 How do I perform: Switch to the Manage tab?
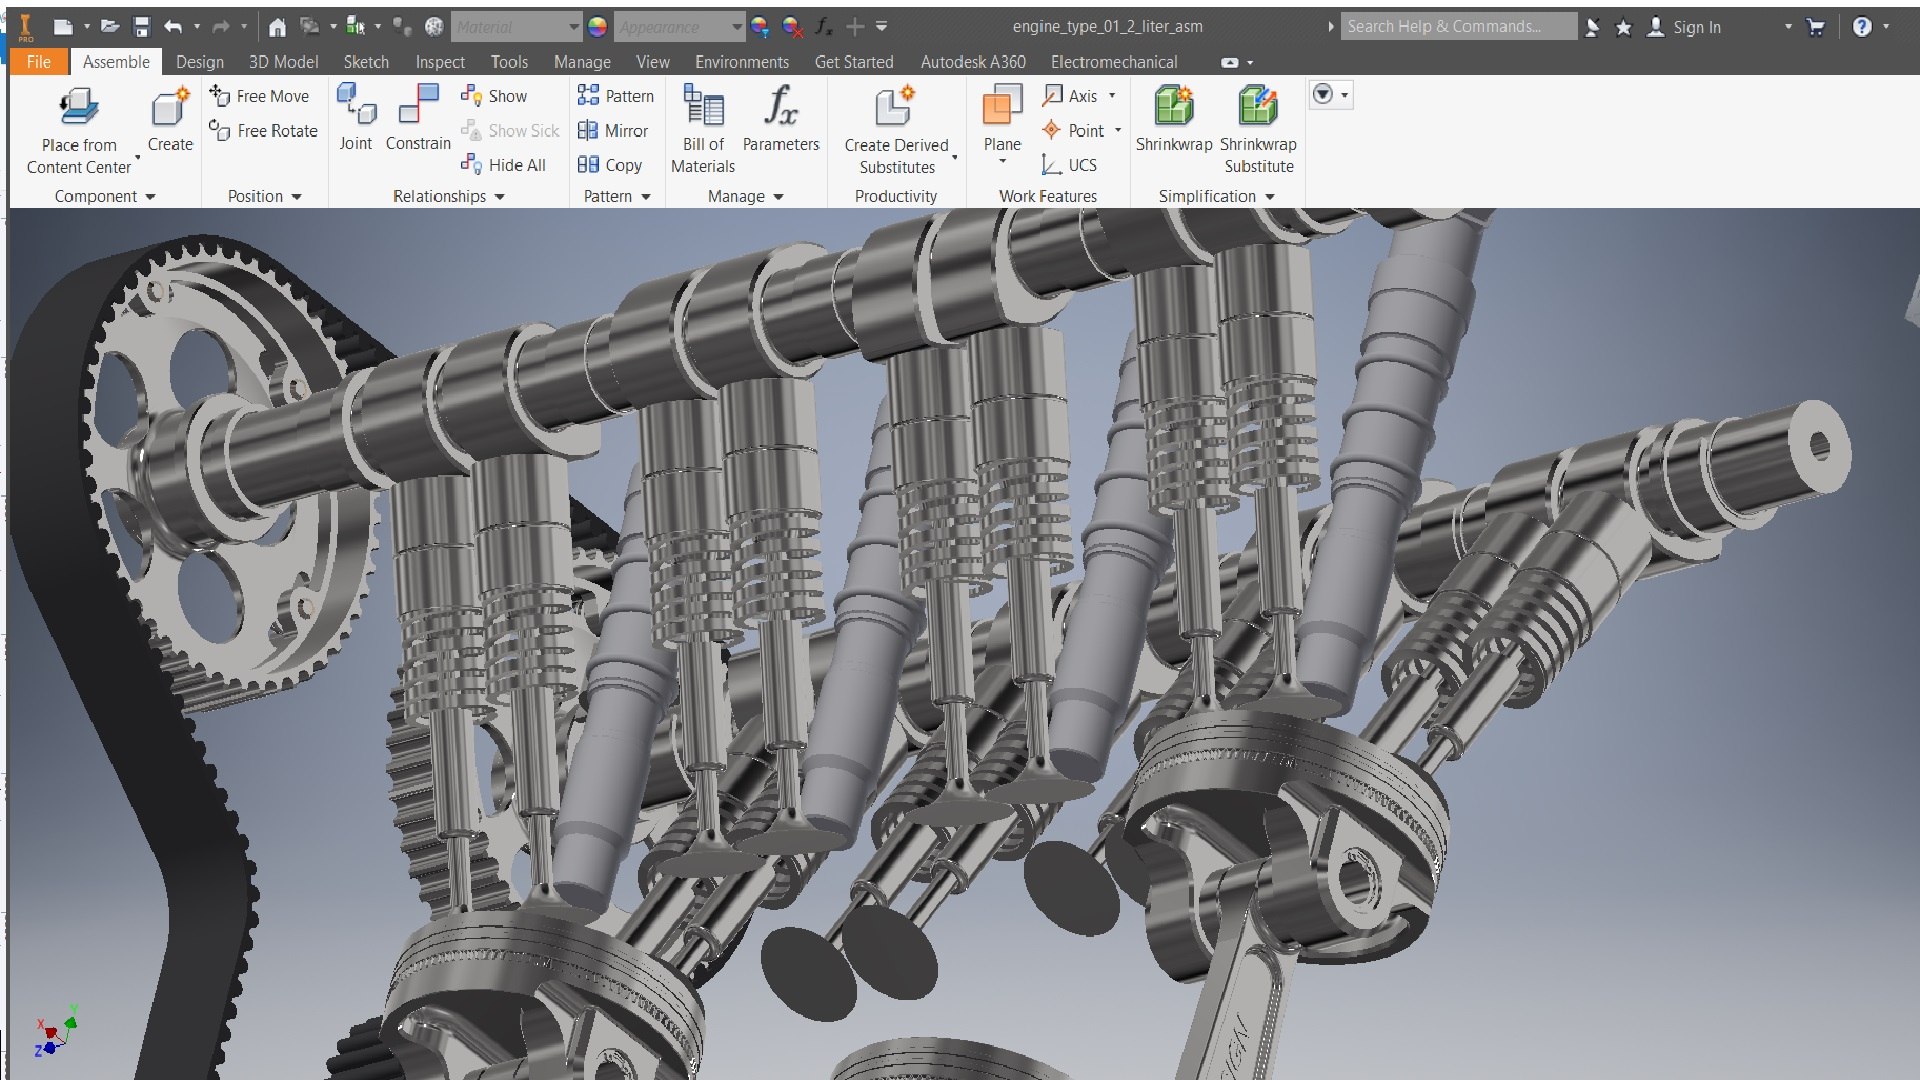(582, 62)
